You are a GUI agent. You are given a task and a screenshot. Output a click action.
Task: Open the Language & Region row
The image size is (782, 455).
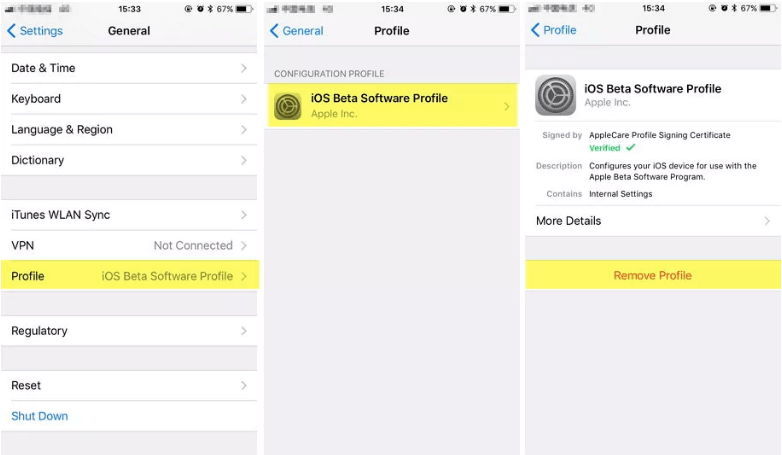[129, 130]
